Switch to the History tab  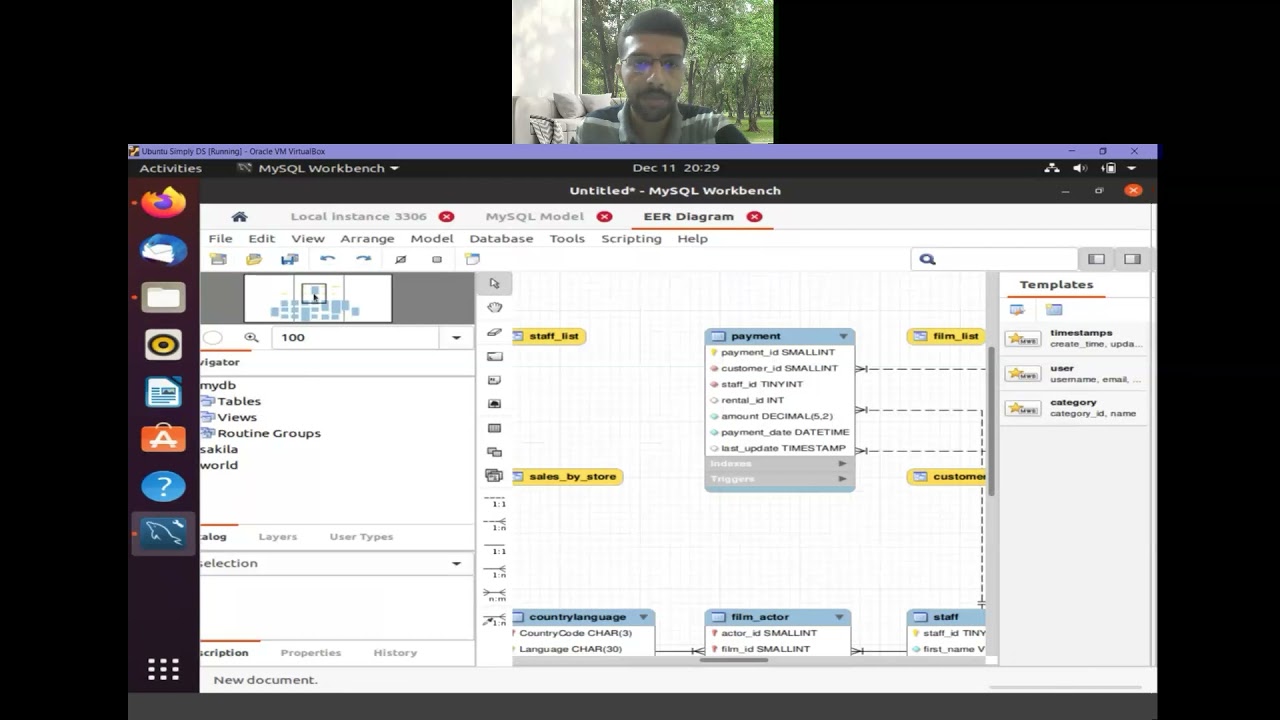pos(395,653)
